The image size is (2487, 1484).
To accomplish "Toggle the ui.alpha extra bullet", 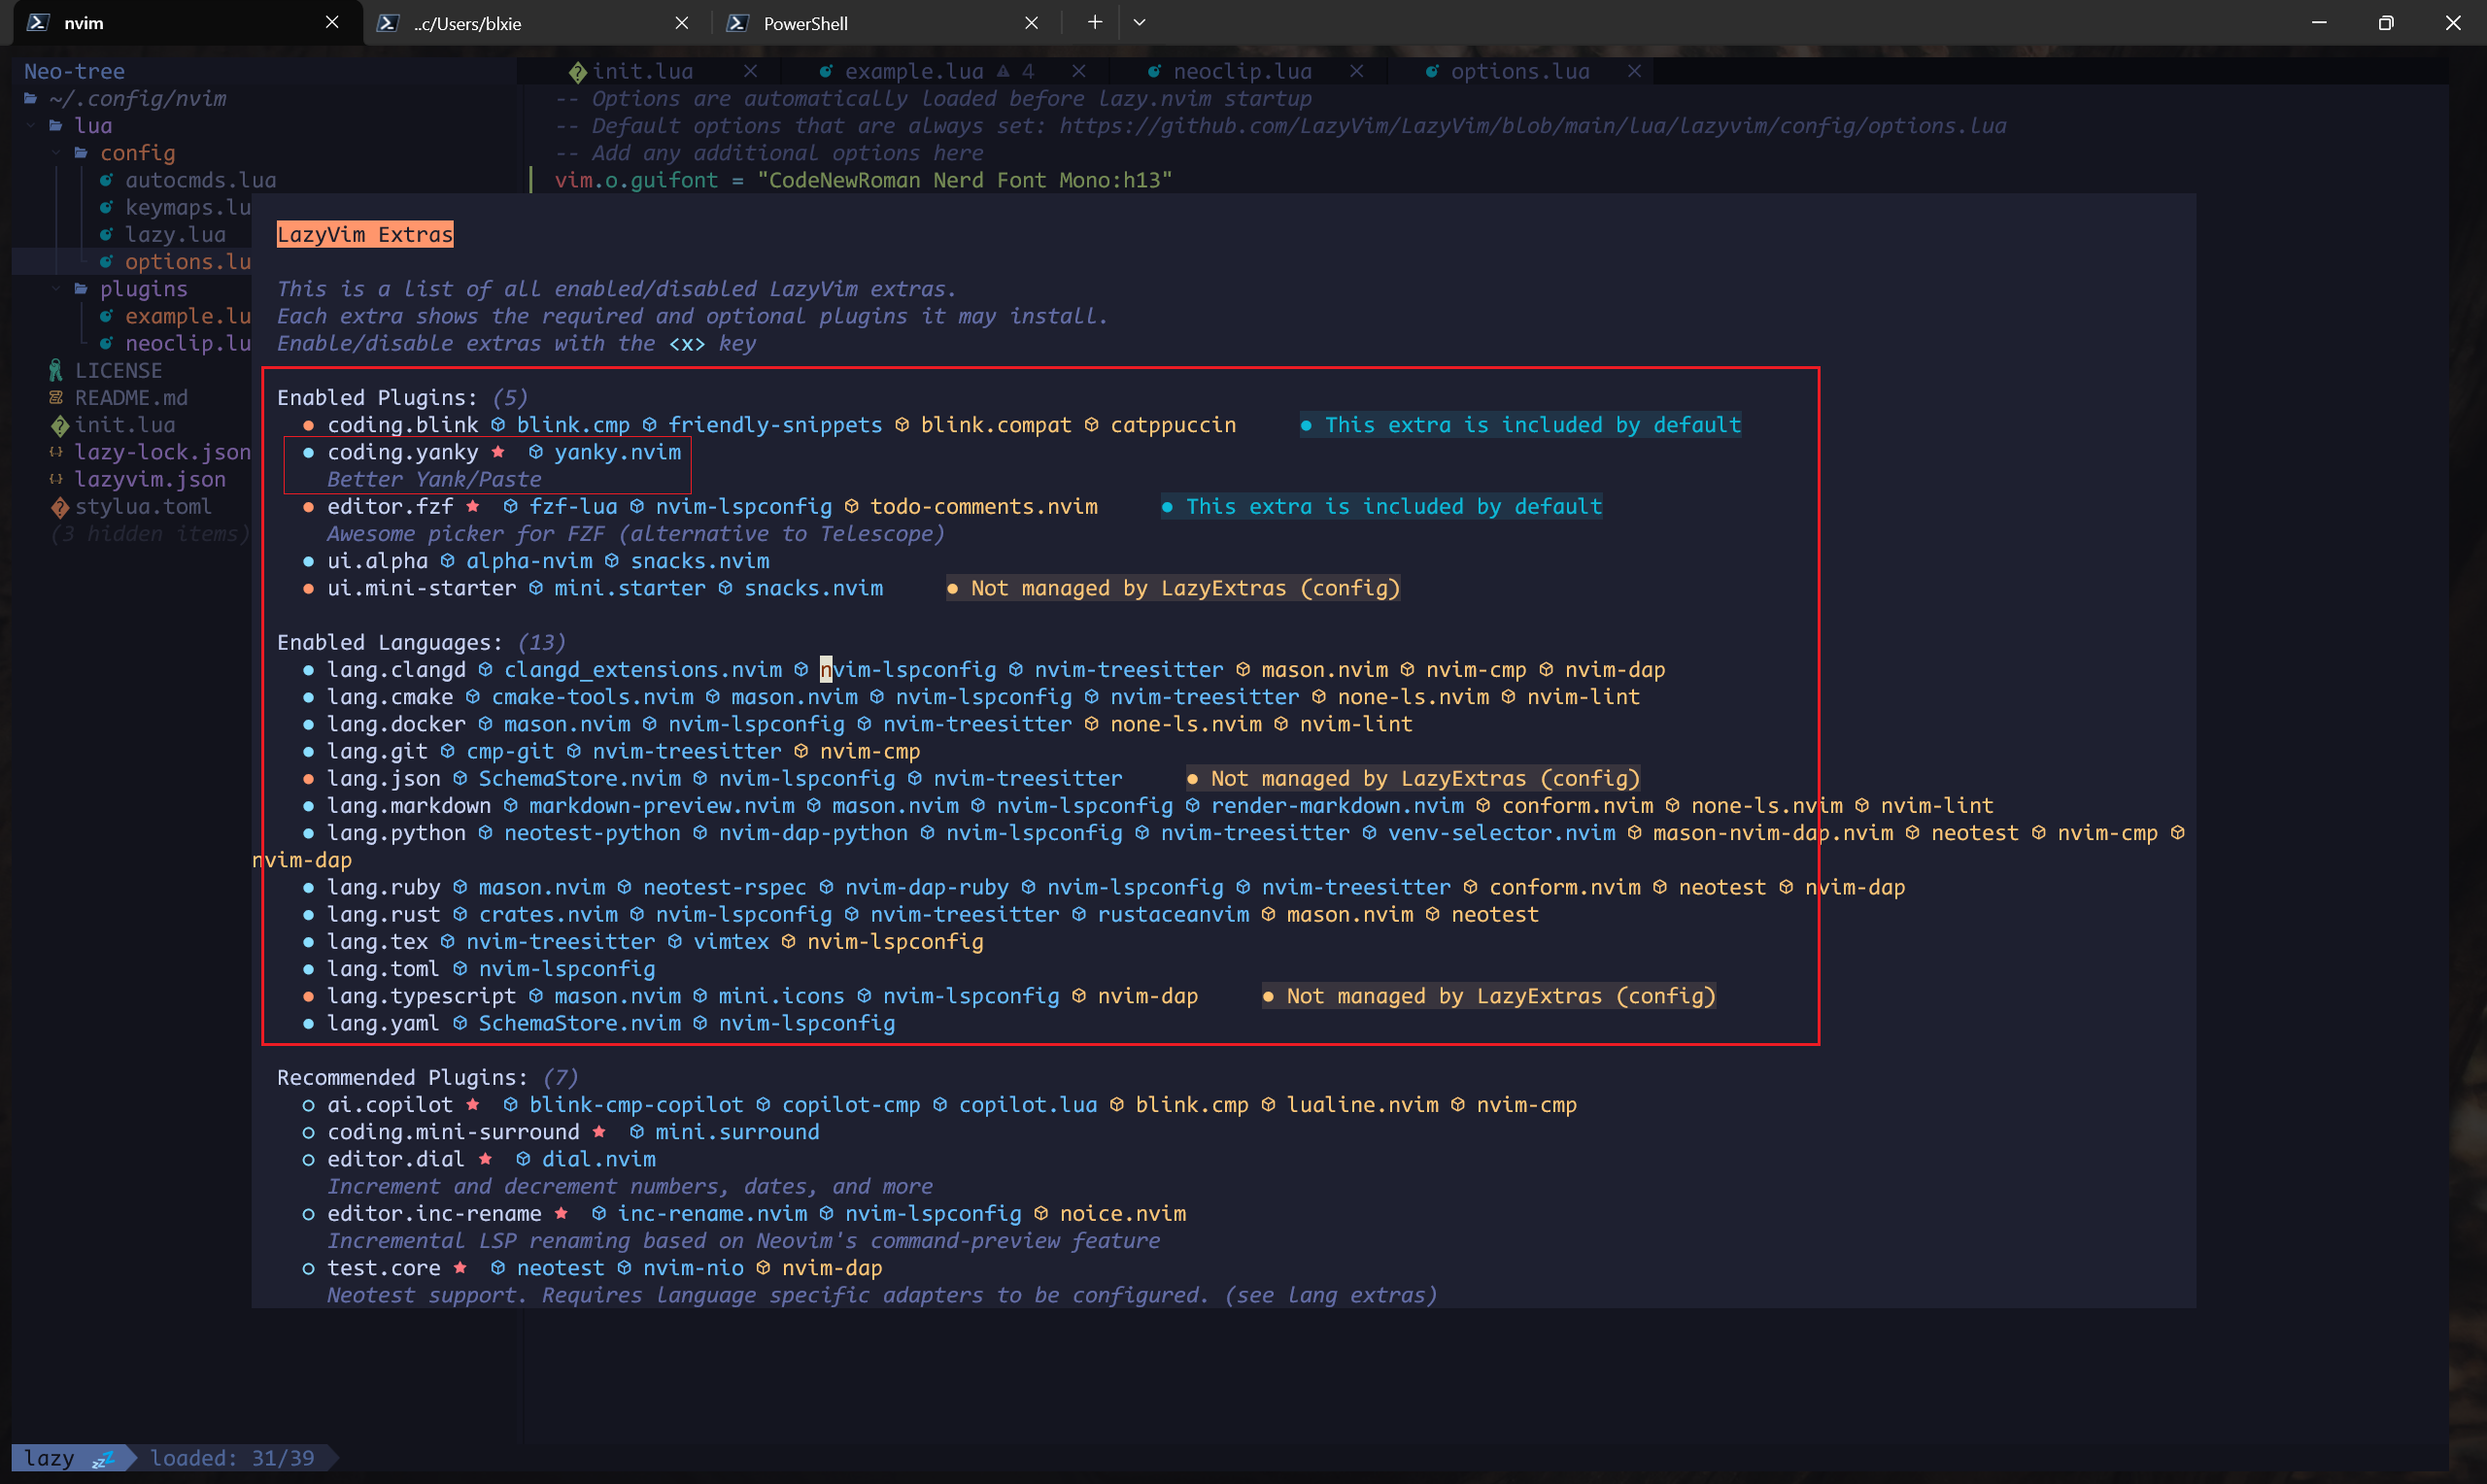I will coord(308,561).
